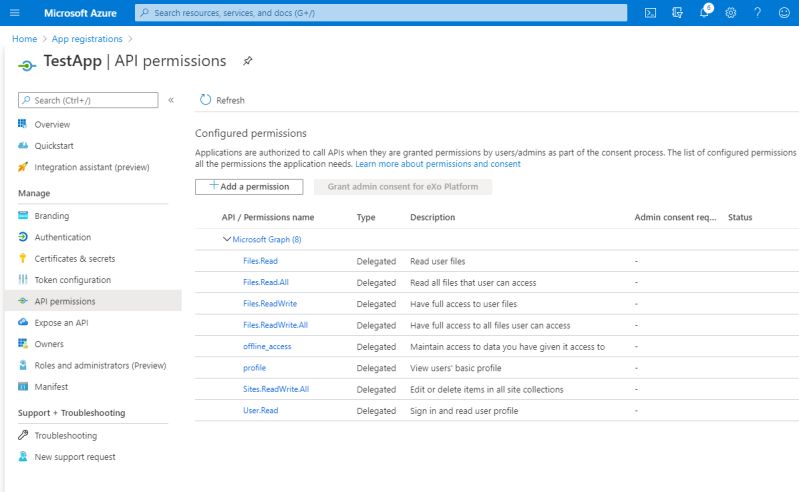Viewport: 799px width, 492px height.
Task: Click the Admin consent req... column header
Action: pos(675,217)
